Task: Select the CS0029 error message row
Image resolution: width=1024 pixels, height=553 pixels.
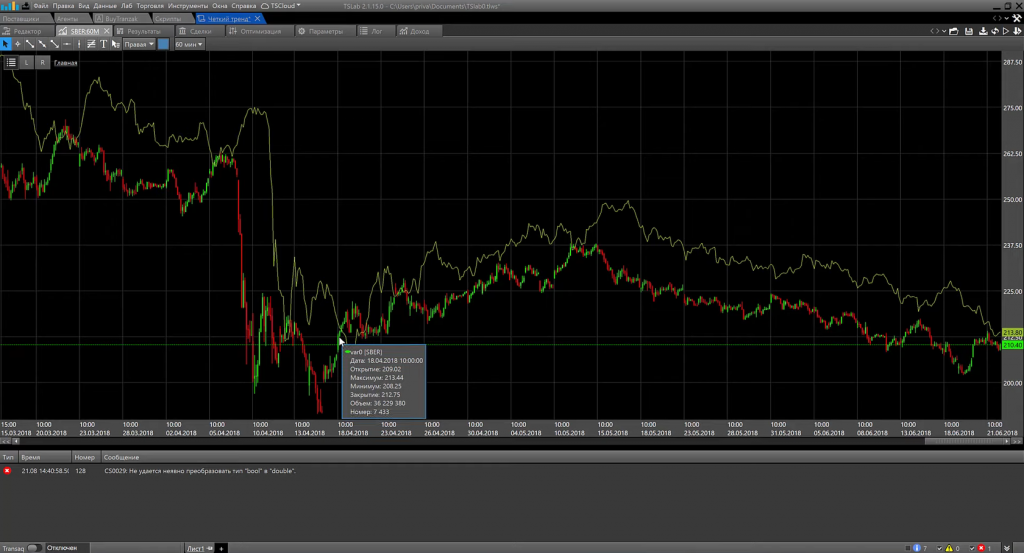Action: pos(200,470)
